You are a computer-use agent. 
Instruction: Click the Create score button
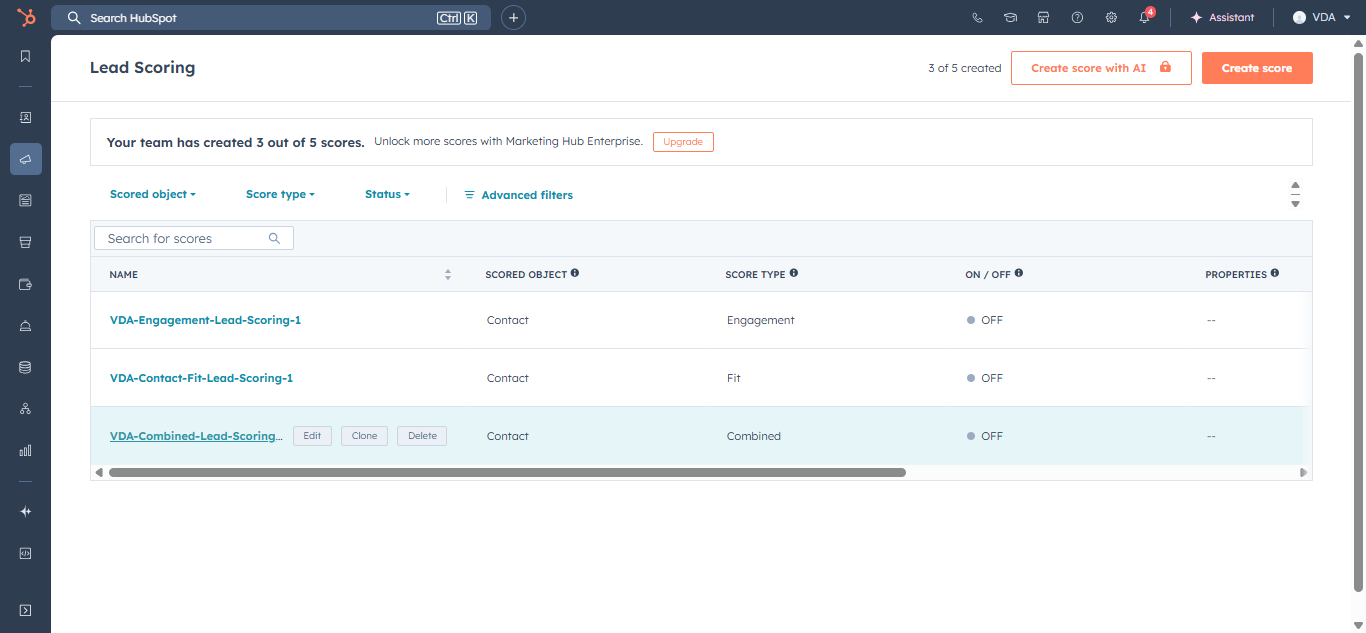(1257, 68)
